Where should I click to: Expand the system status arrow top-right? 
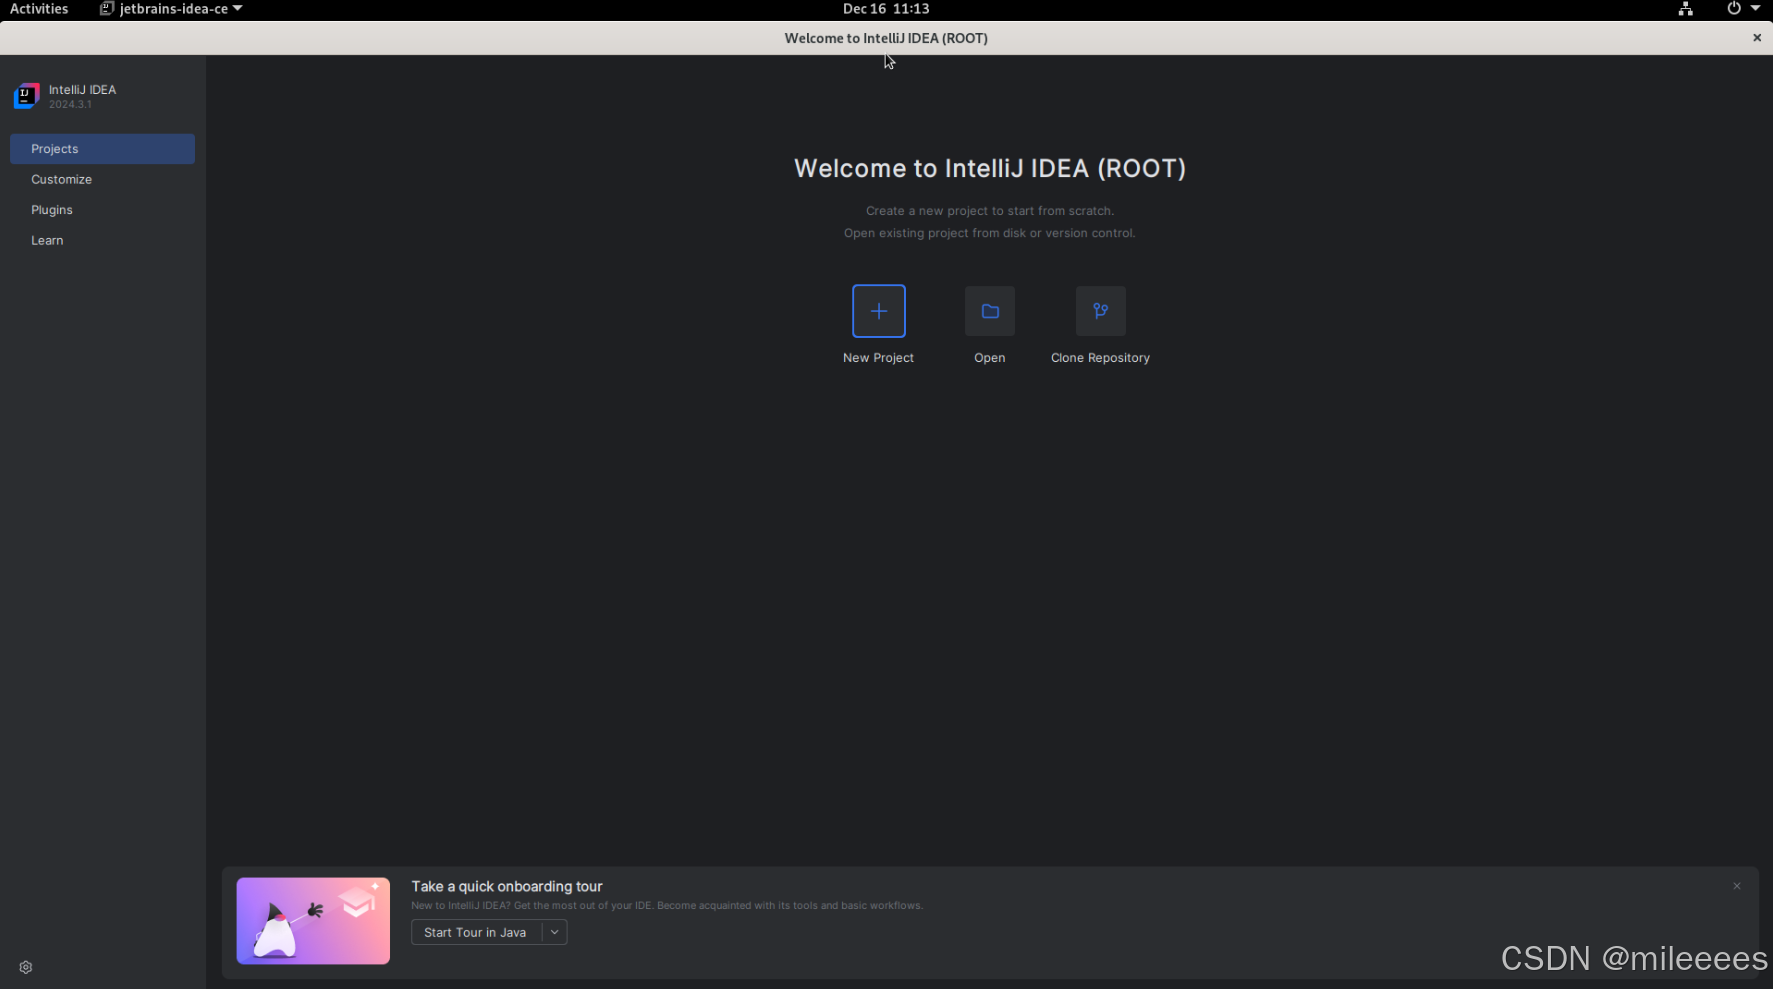click(1758, 9)
